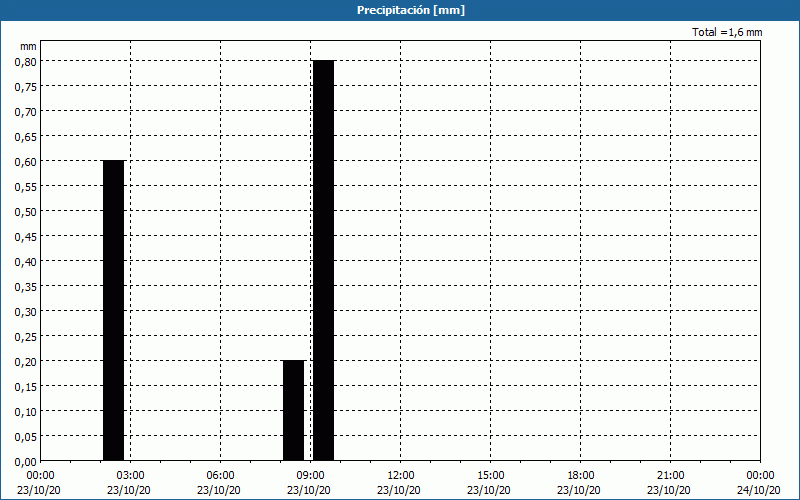Screen dimensions: 800x500
Task: Select the 0,15 y-axis value
Action: click(x=26, y=387)
